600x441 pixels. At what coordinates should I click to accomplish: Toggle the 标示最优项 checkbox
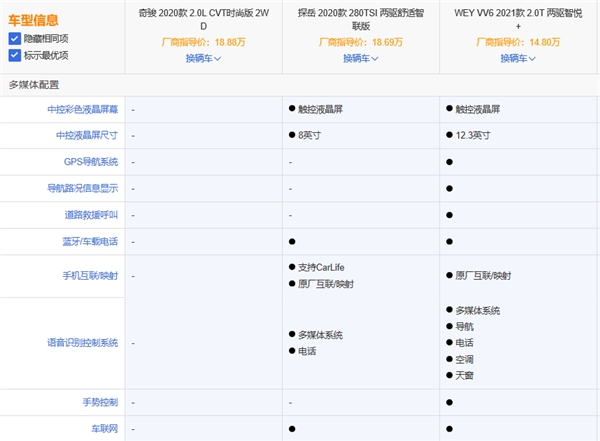pos(15,55)
